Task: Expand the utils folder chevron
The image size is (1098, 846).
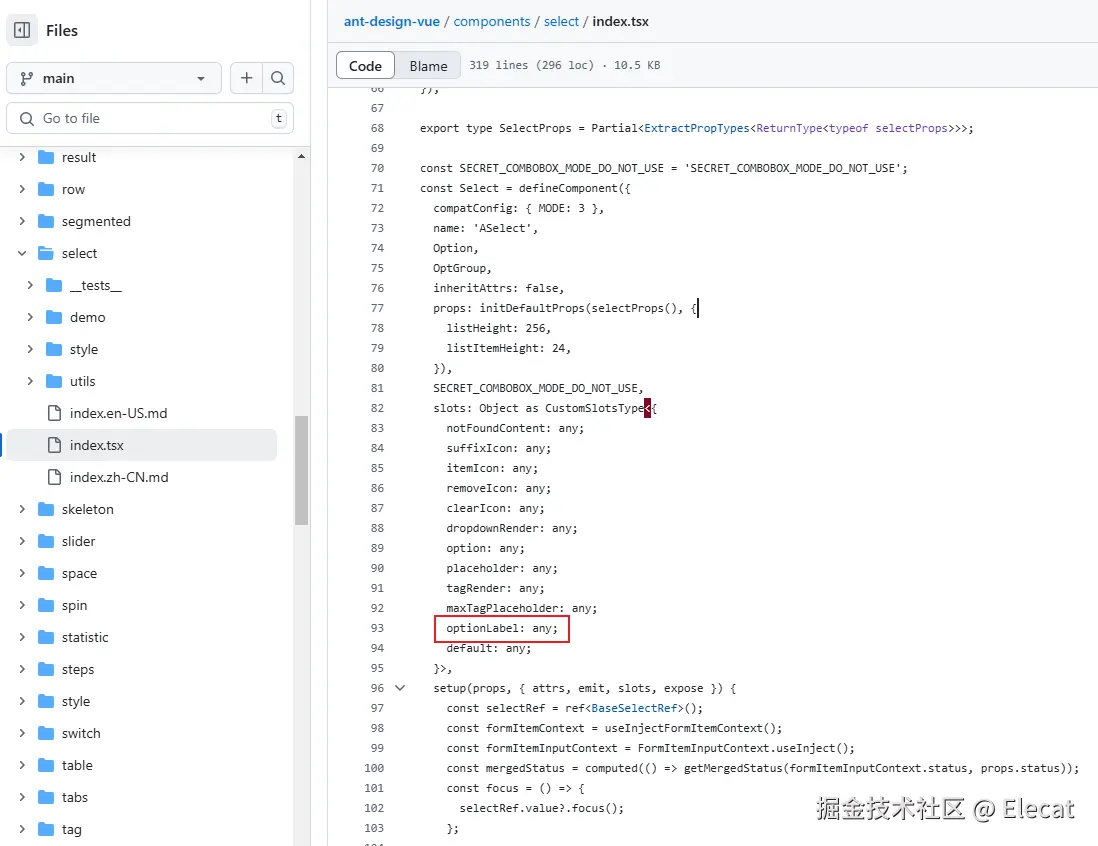Action: pyautogui.click(x=30, y=381)
